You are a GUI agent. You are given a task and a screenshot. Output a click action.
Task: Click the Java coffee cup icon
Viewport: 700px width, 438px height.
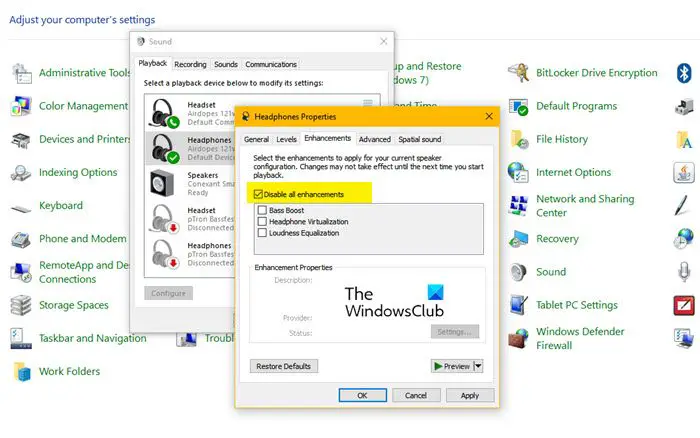pyautogui.click(x=684, y=172)
